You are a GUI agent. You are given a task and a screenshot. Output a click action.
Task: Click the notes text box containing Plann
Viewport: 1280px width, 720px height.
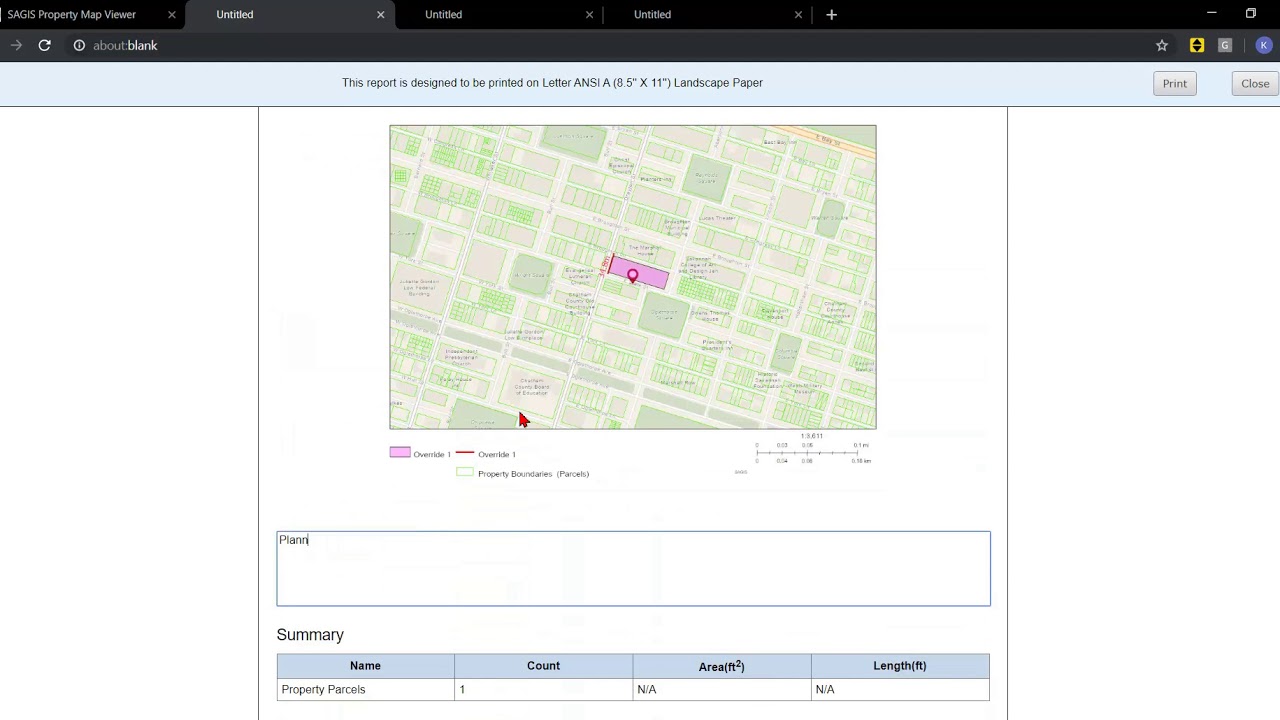[633, 568]
